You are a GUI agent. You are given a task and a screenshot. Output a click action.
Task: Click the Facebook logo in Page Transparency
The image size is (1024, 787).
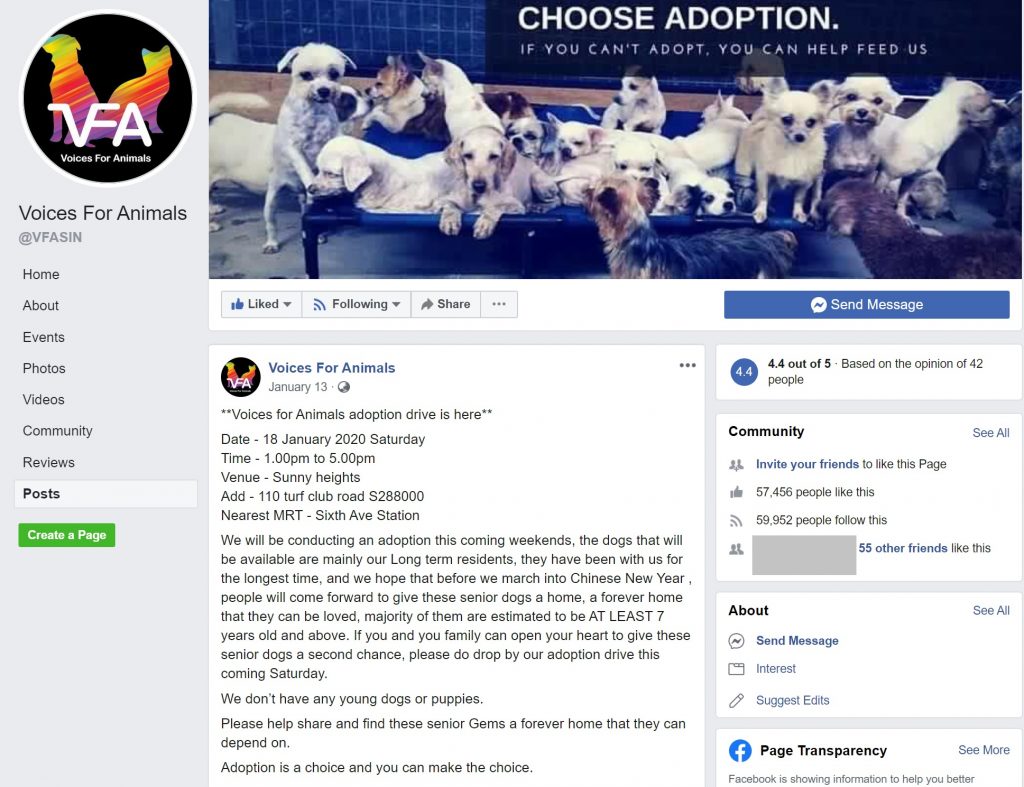click(740, 750)
